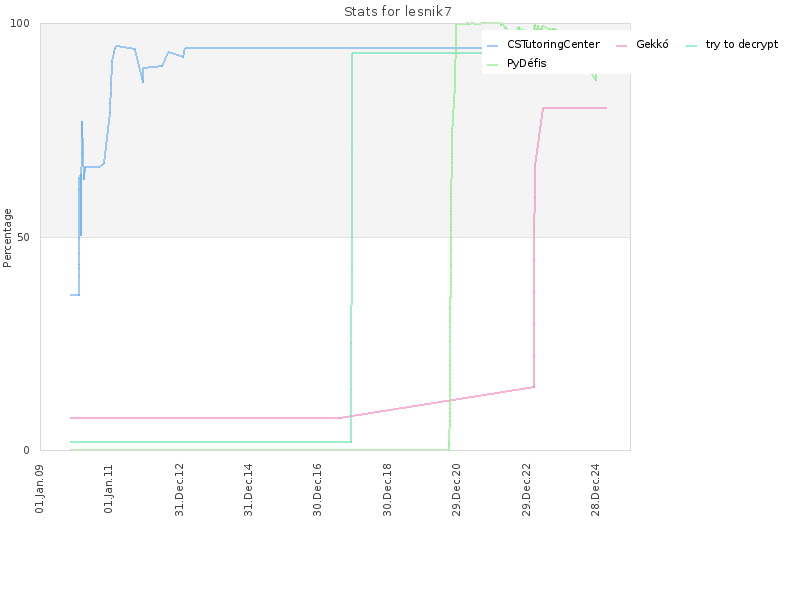Select the 30.Dec.18 x-axis date label

tap(388, 488)
